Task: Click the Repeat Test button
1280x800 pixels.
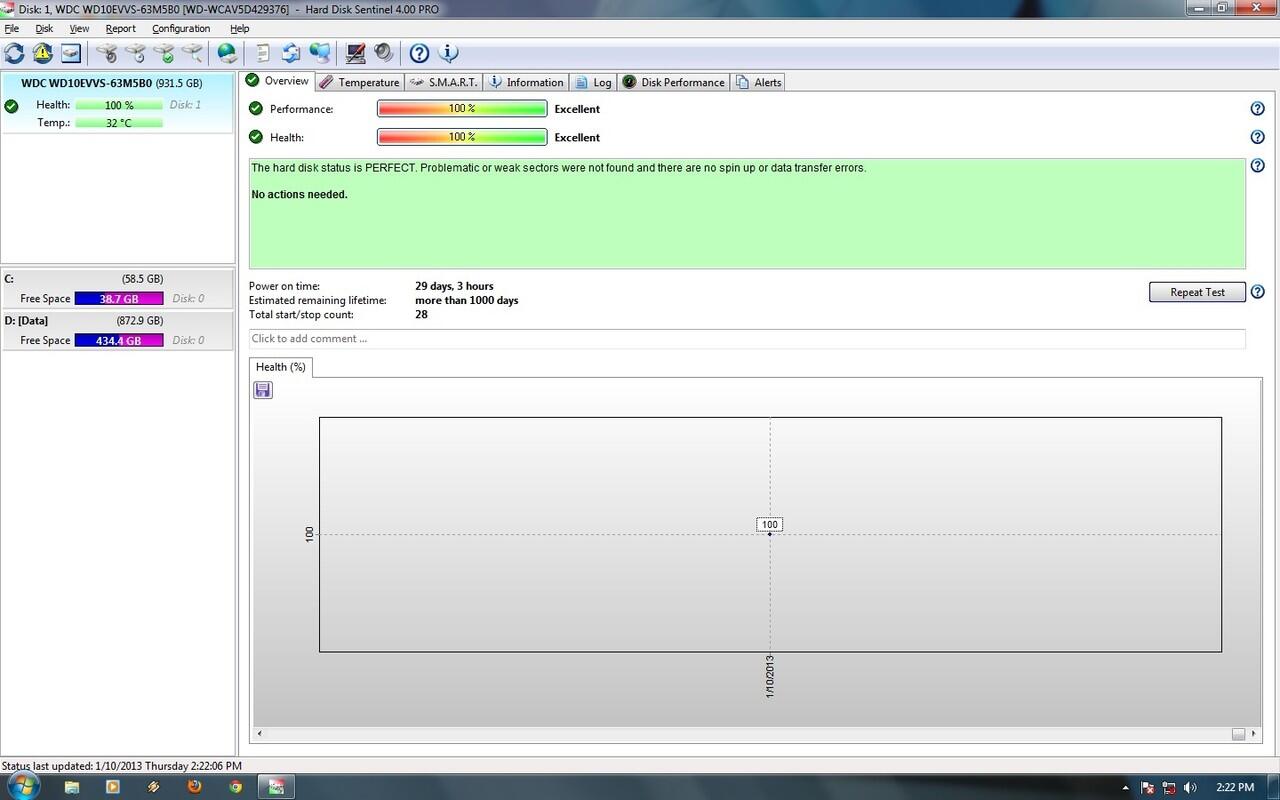Action: pyautogui.click(x=1197, y=292)
